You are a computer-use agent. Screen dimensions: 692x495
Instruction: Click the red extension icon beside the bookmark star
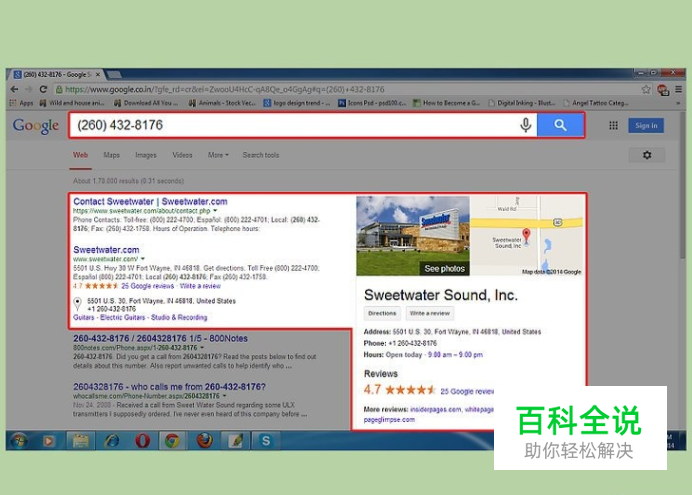click(x=663, y=90)
